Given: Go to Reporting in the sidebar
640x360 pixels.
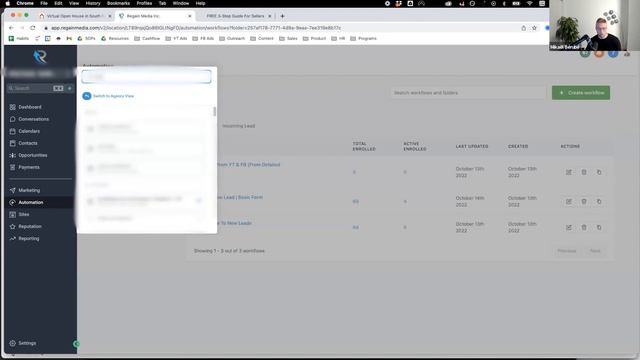Looking at the screenshot, I should click(x=29, y=238).
